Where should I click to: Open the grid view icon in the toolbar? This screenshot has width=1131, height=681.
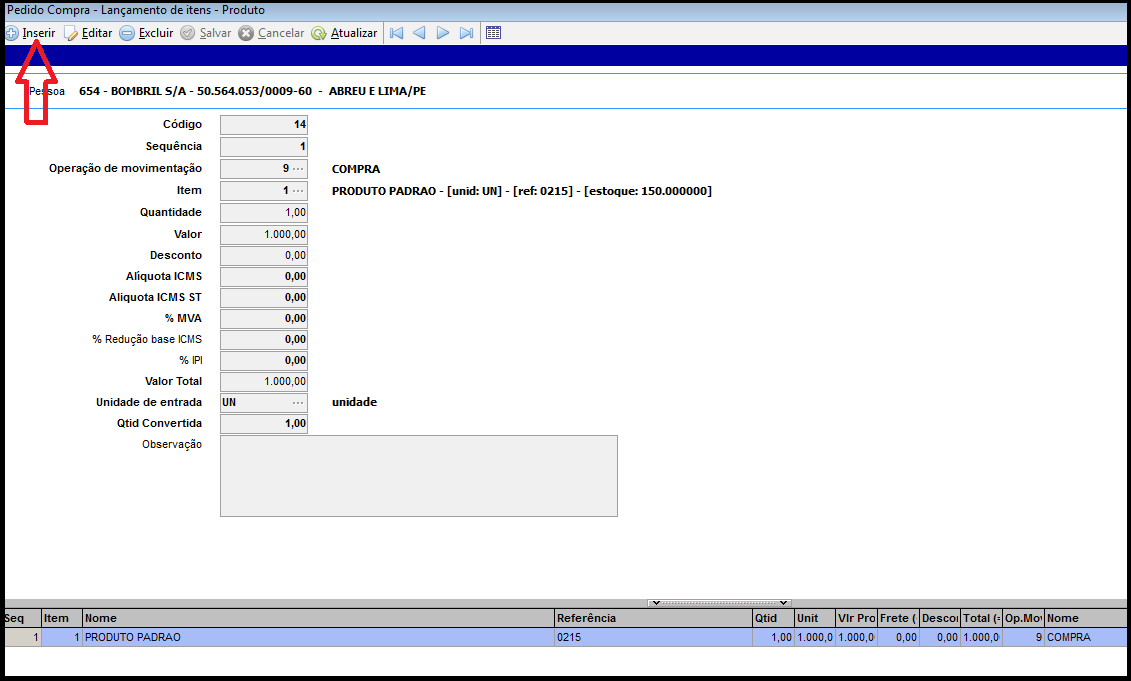coord(493,33)
